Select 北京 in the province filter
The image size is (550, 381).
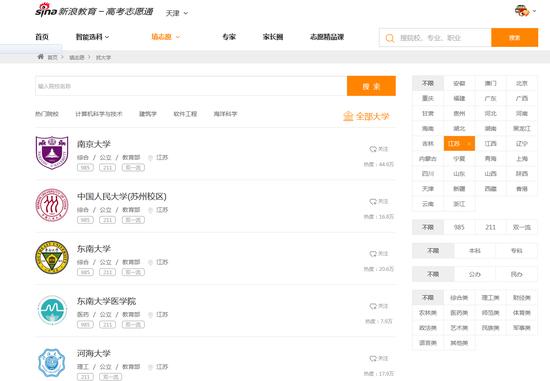pyautogui.click(x=522, y=83)
